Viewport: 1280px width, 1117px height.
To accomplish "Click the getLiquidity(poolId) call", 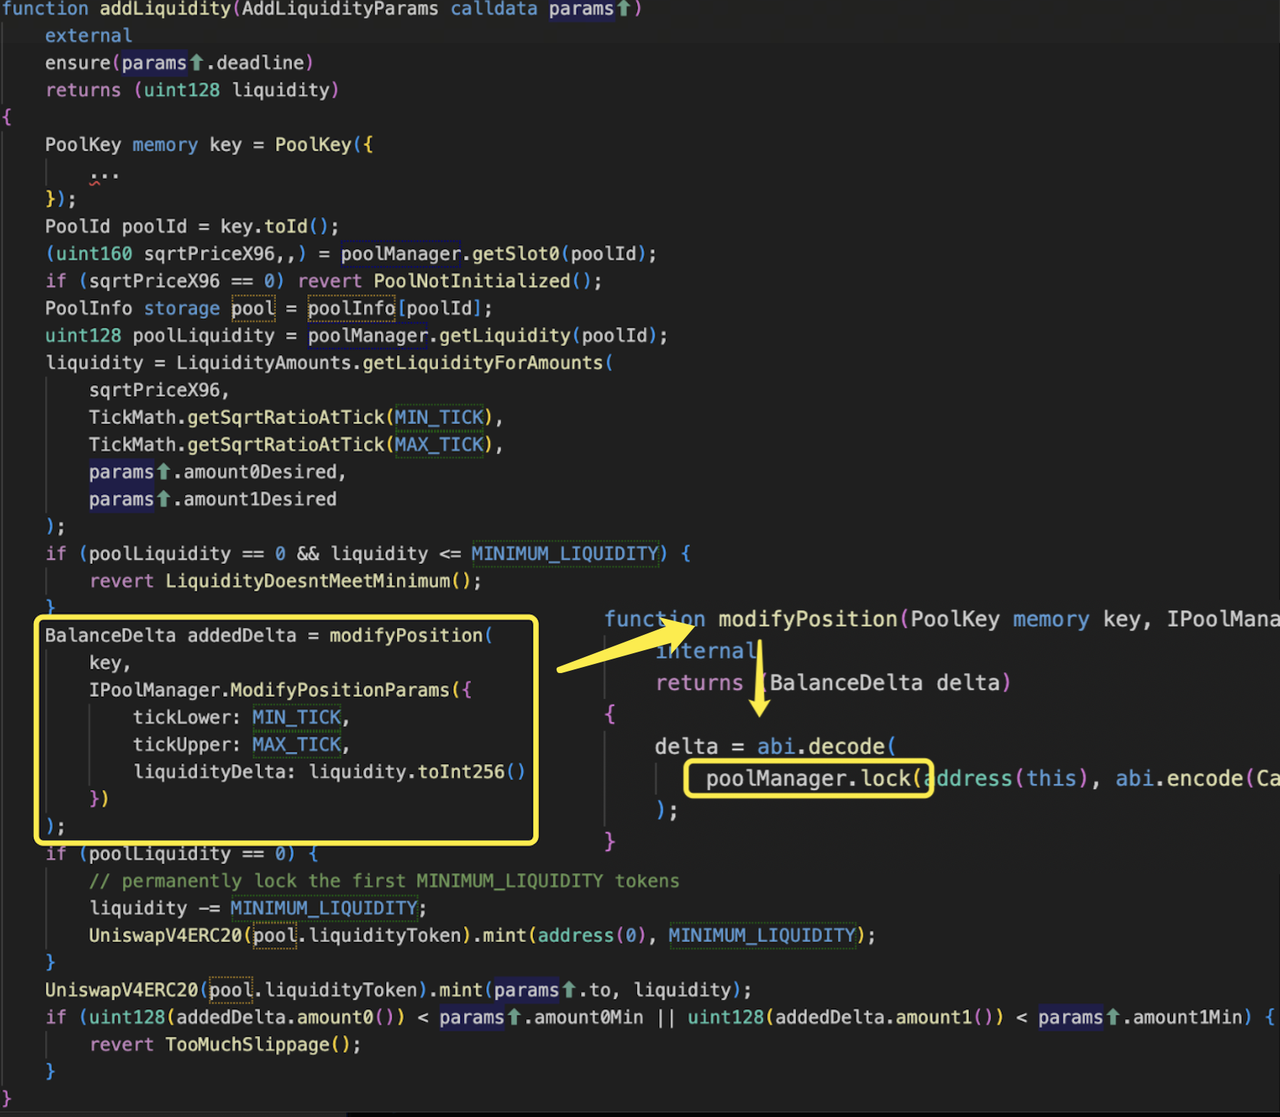I will [549, 336].
